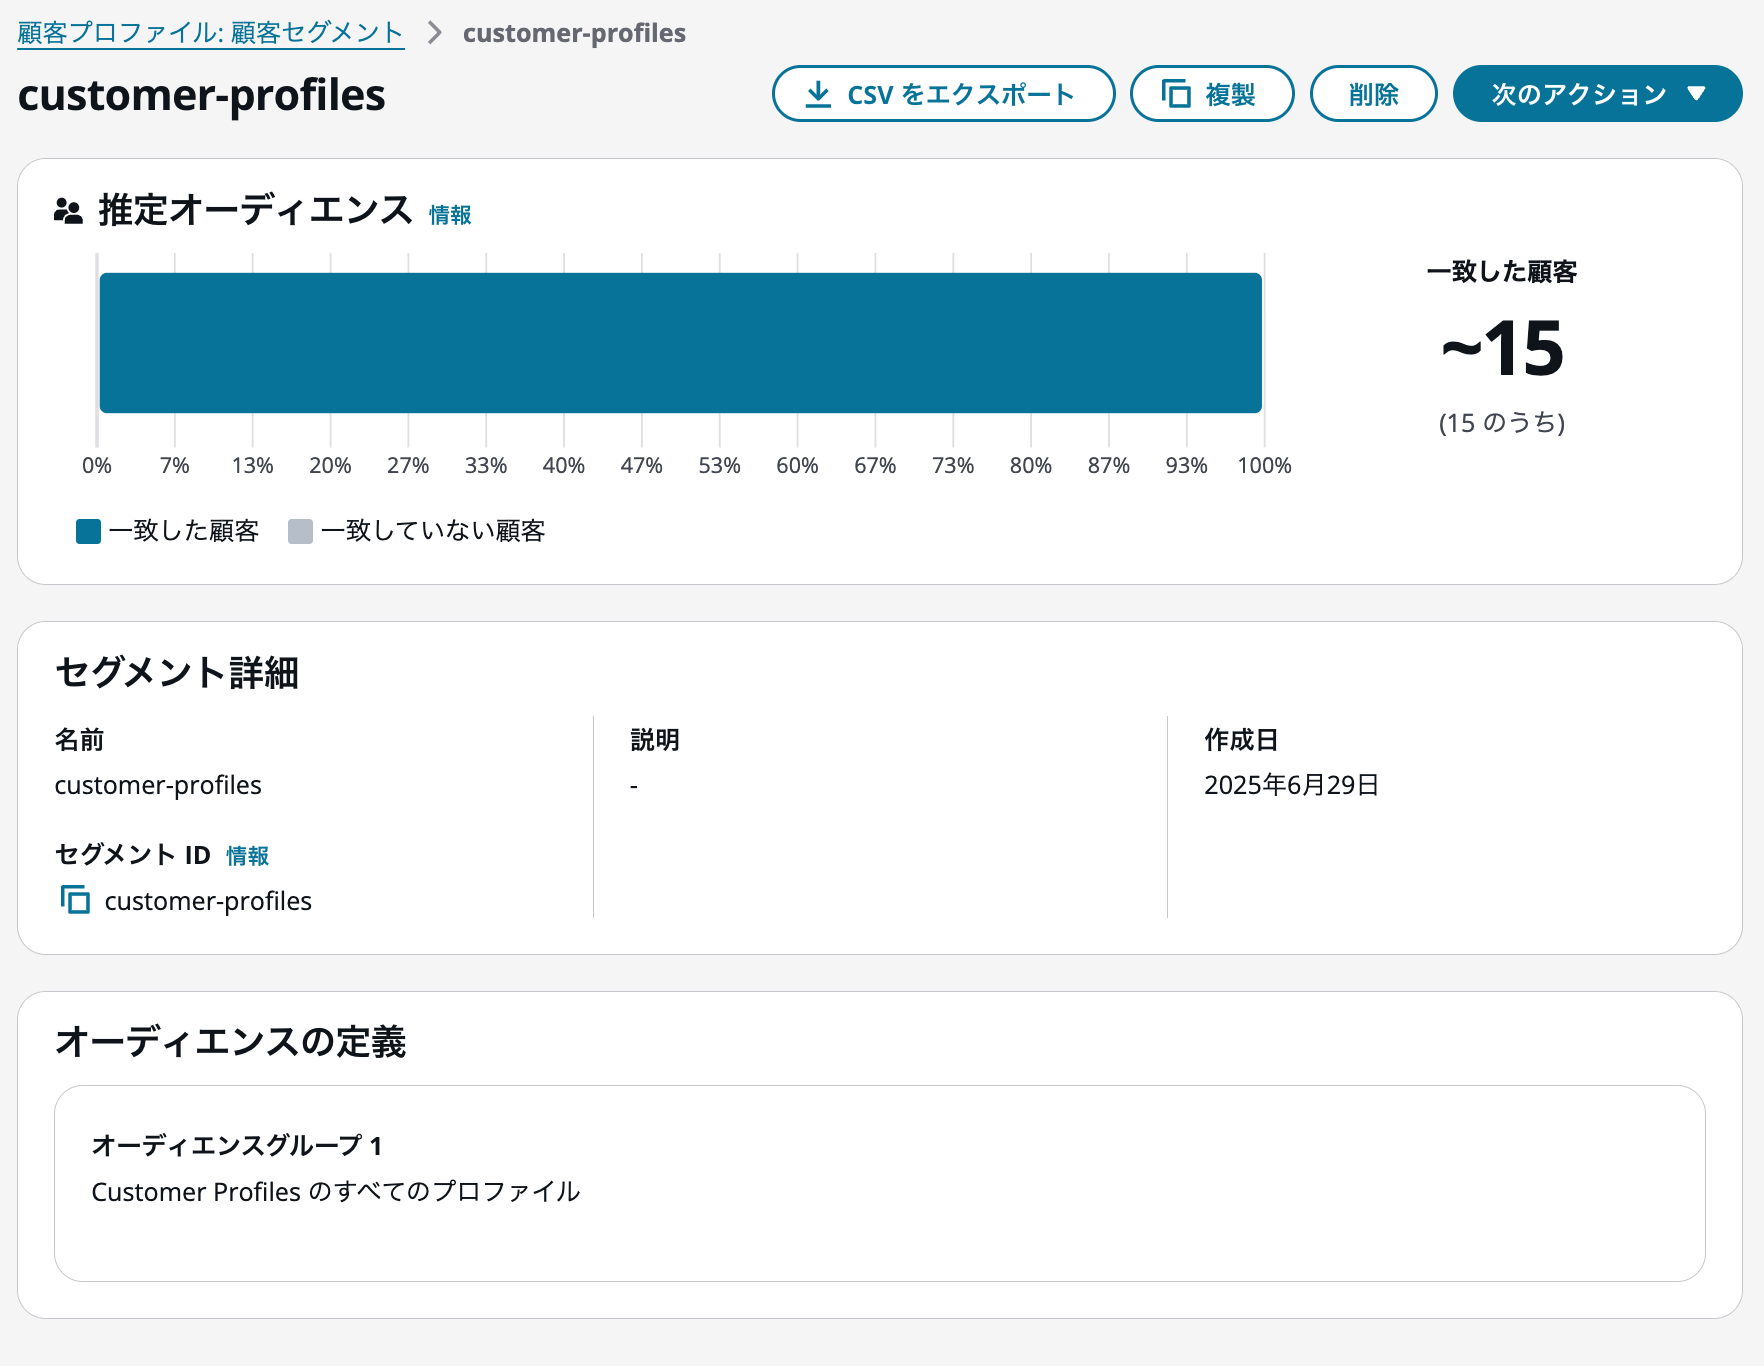Click the 作成日 field label
Image resolution: width=1764 pixels, height=1366 pixels.
(x=1241, y=740)
